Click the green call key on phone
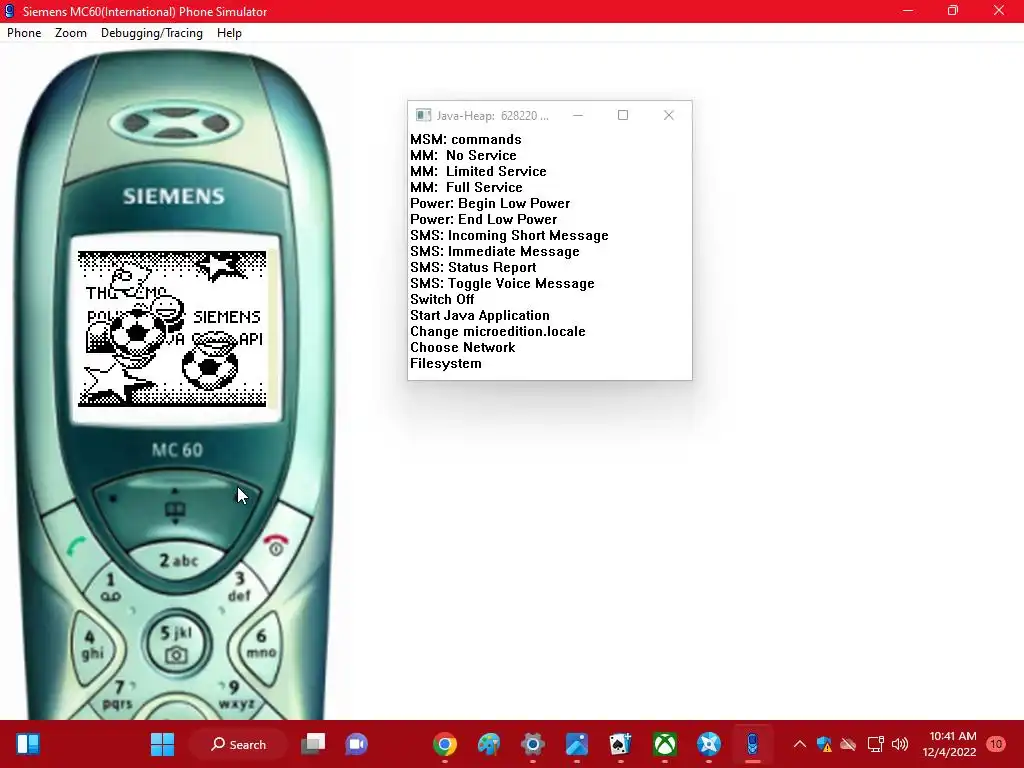Viewport: 1024px width, 768px height. click(77, 545)
